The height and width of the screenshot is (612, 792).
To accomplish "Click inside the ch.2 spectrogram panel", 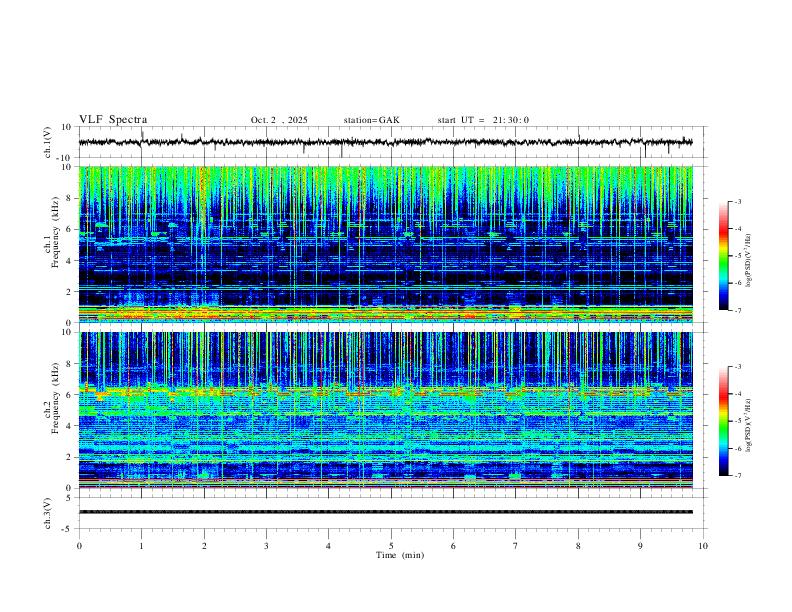I will [385, 410].
